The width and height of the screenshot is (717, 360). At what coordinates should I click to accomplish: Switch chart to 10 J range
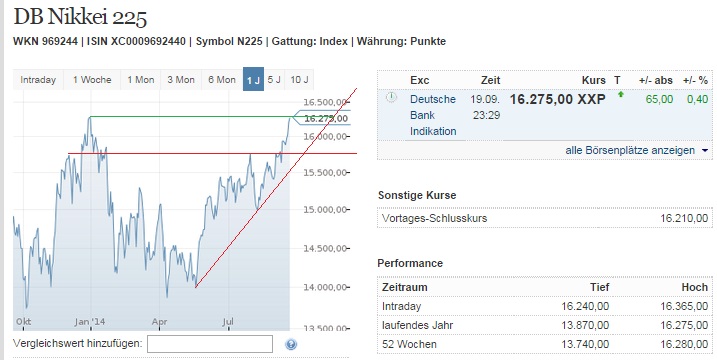[x=300, y=80]
